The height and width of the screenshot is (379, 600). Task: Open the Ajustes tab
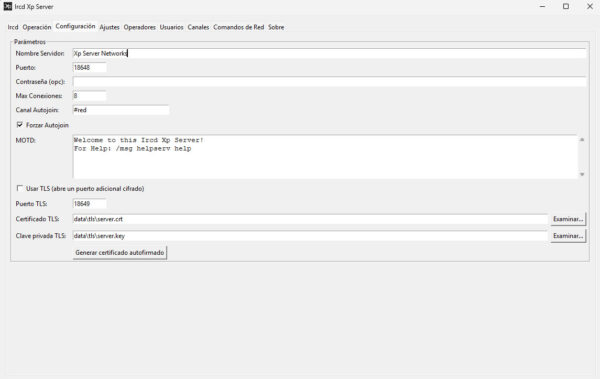tap(109, 27)
